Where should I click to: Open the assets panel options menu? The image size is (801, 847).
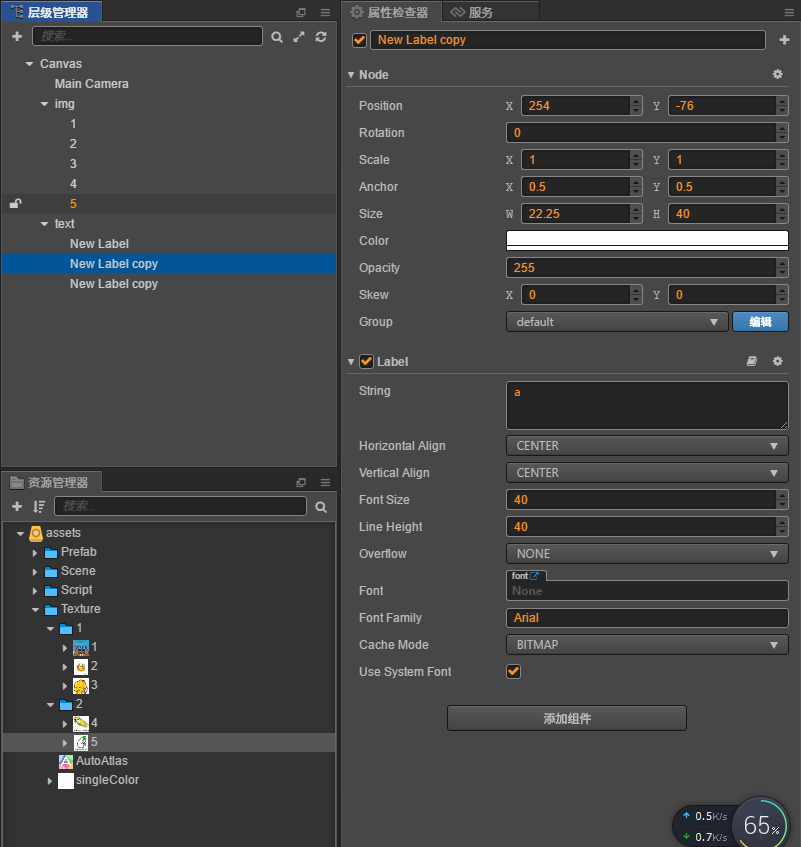tap(325, 482)
